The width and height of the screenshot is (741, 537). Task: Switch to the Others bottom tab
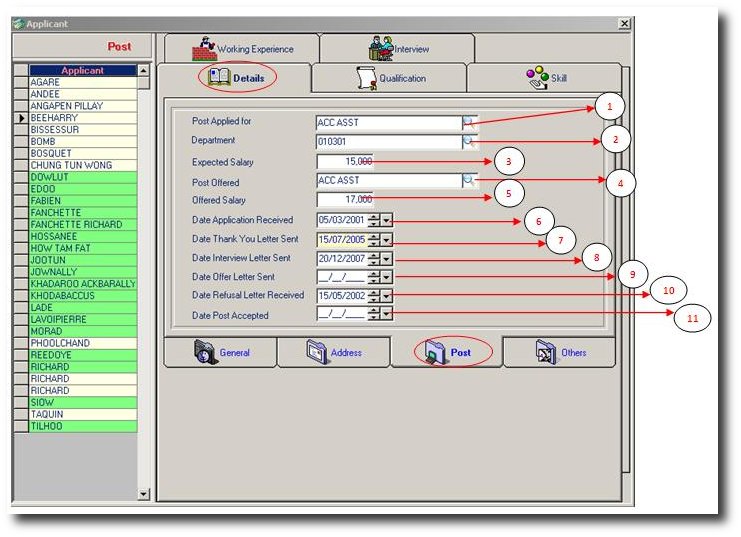[x=560, y=352]
